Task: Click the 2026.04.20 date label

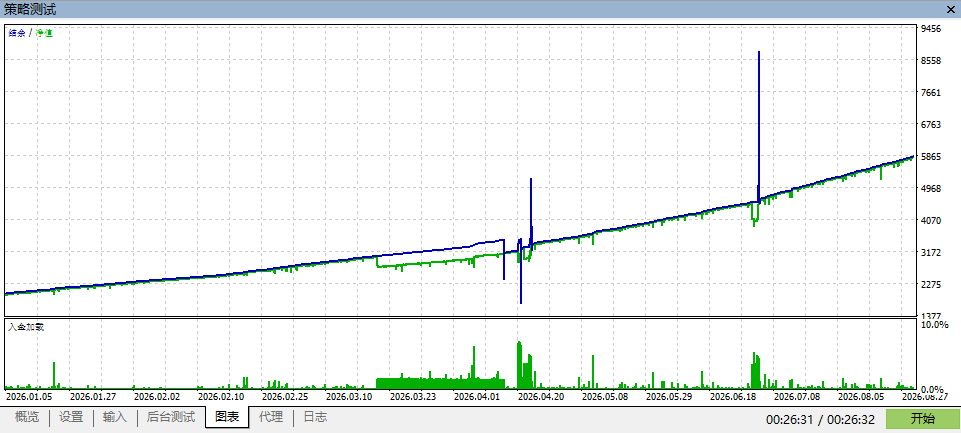Action: point(541,396)
